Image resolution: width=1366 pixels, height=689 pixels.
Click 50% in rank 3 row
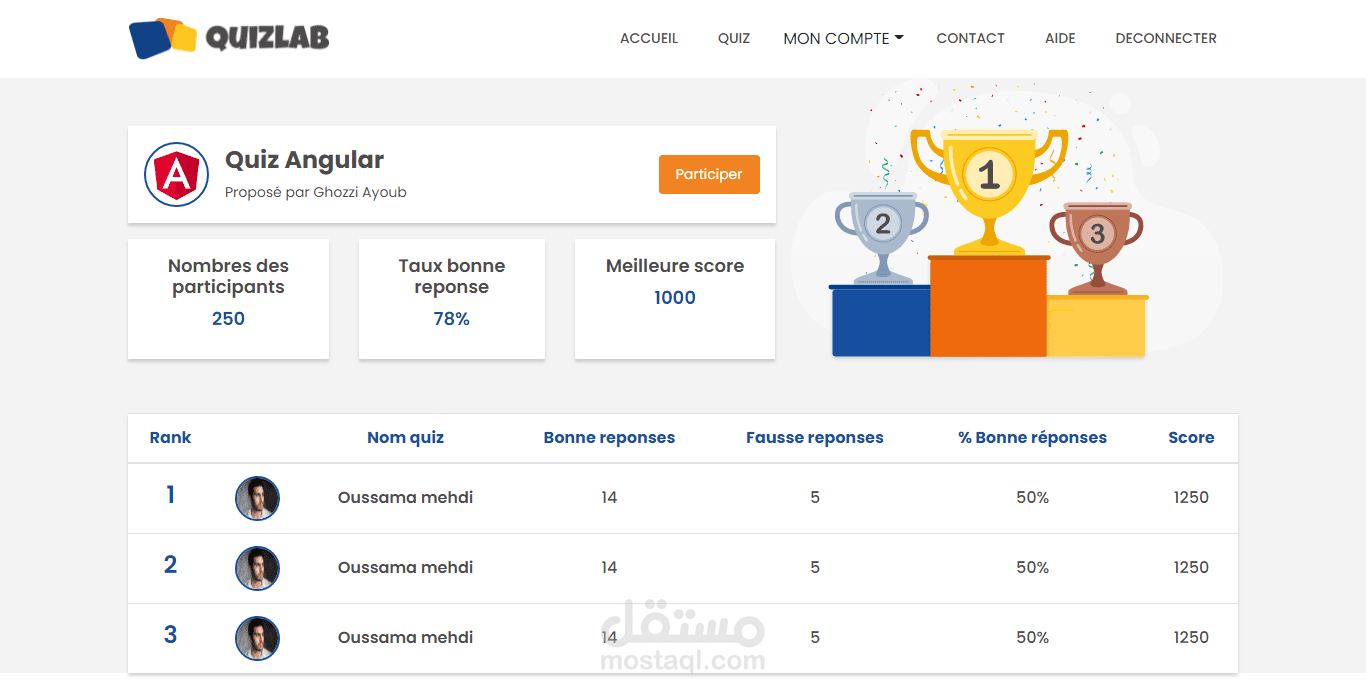pyautogui.click(x=1032, y=637)
